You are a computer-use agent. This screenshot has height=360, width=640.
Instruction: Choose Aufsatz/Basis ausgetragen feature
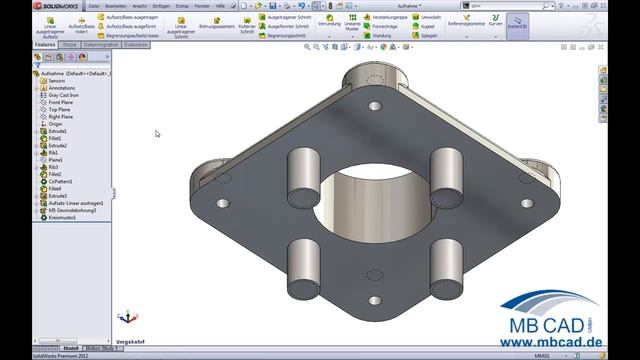coord(127,17)
